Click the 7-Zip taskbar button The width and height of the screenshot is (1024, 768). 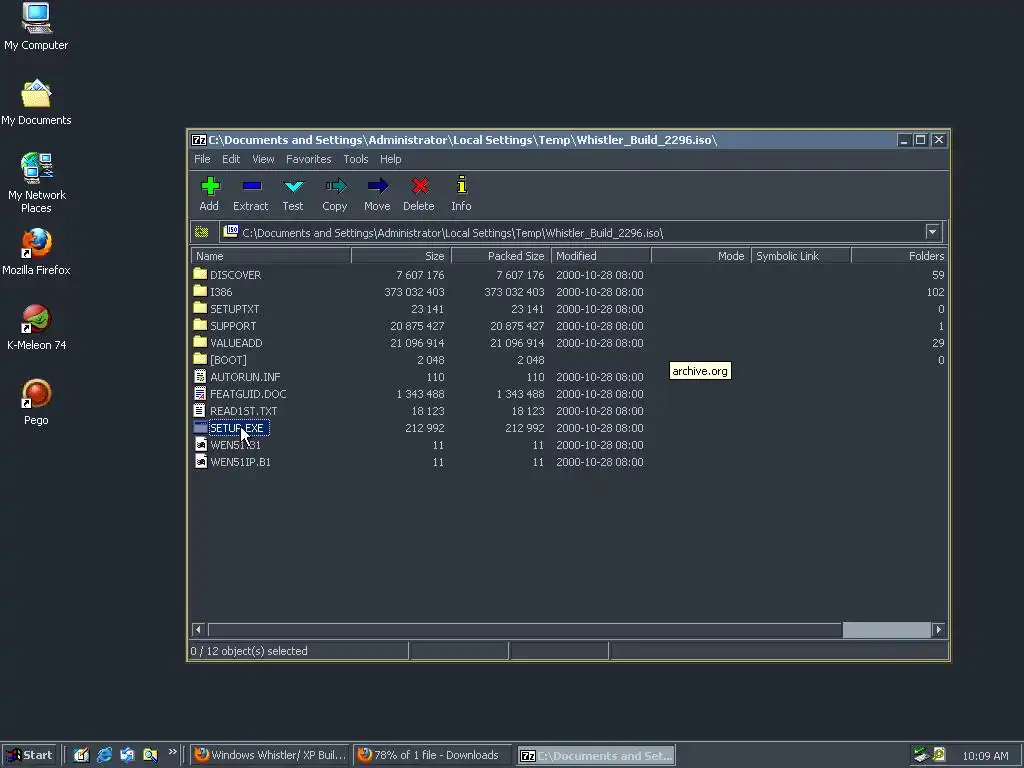[x=596, y=755]
